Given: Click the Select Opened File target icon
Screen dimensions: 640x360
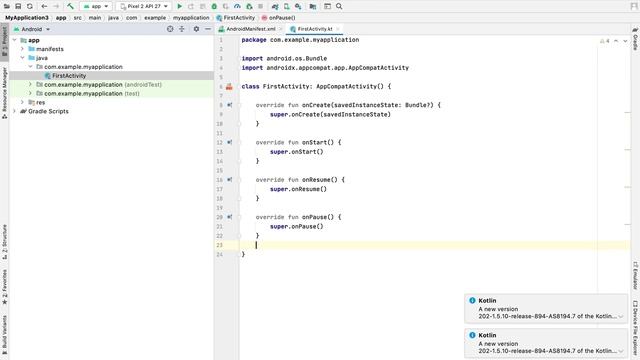Looking at the screenshot, I should point(170,29).
